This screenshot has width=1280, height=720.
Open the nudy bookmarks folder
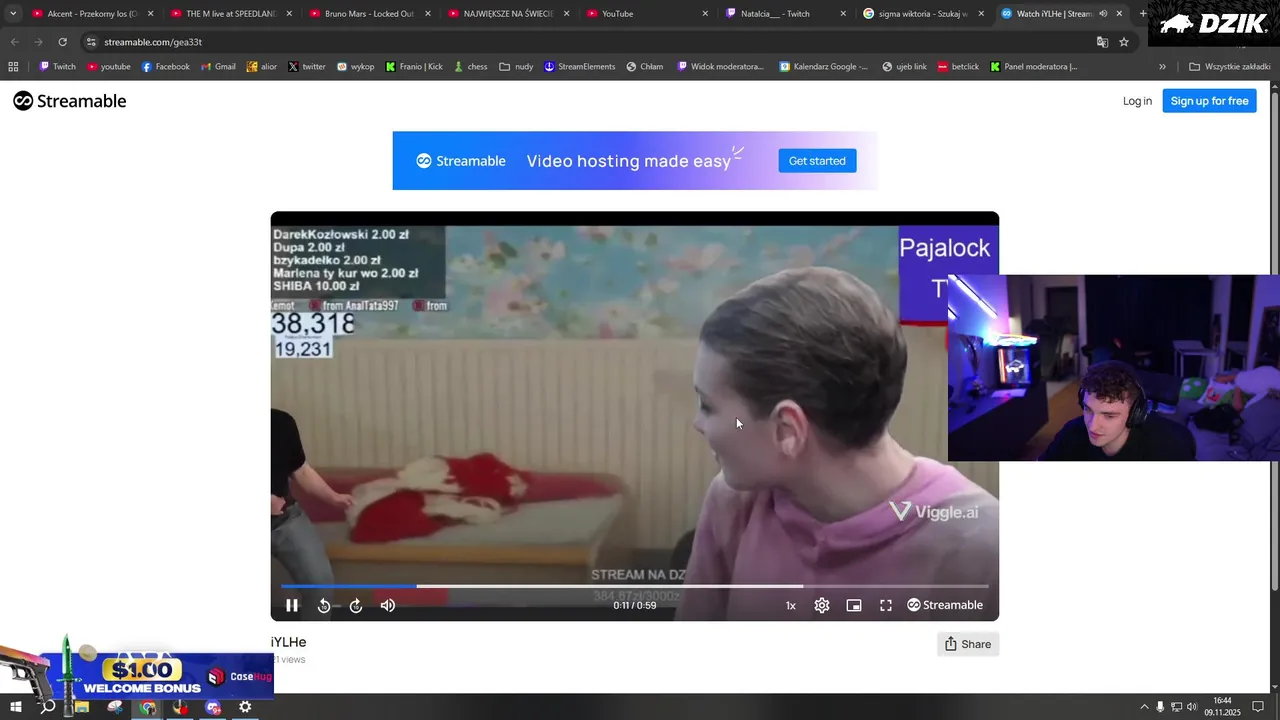click(x=517, y=67)
